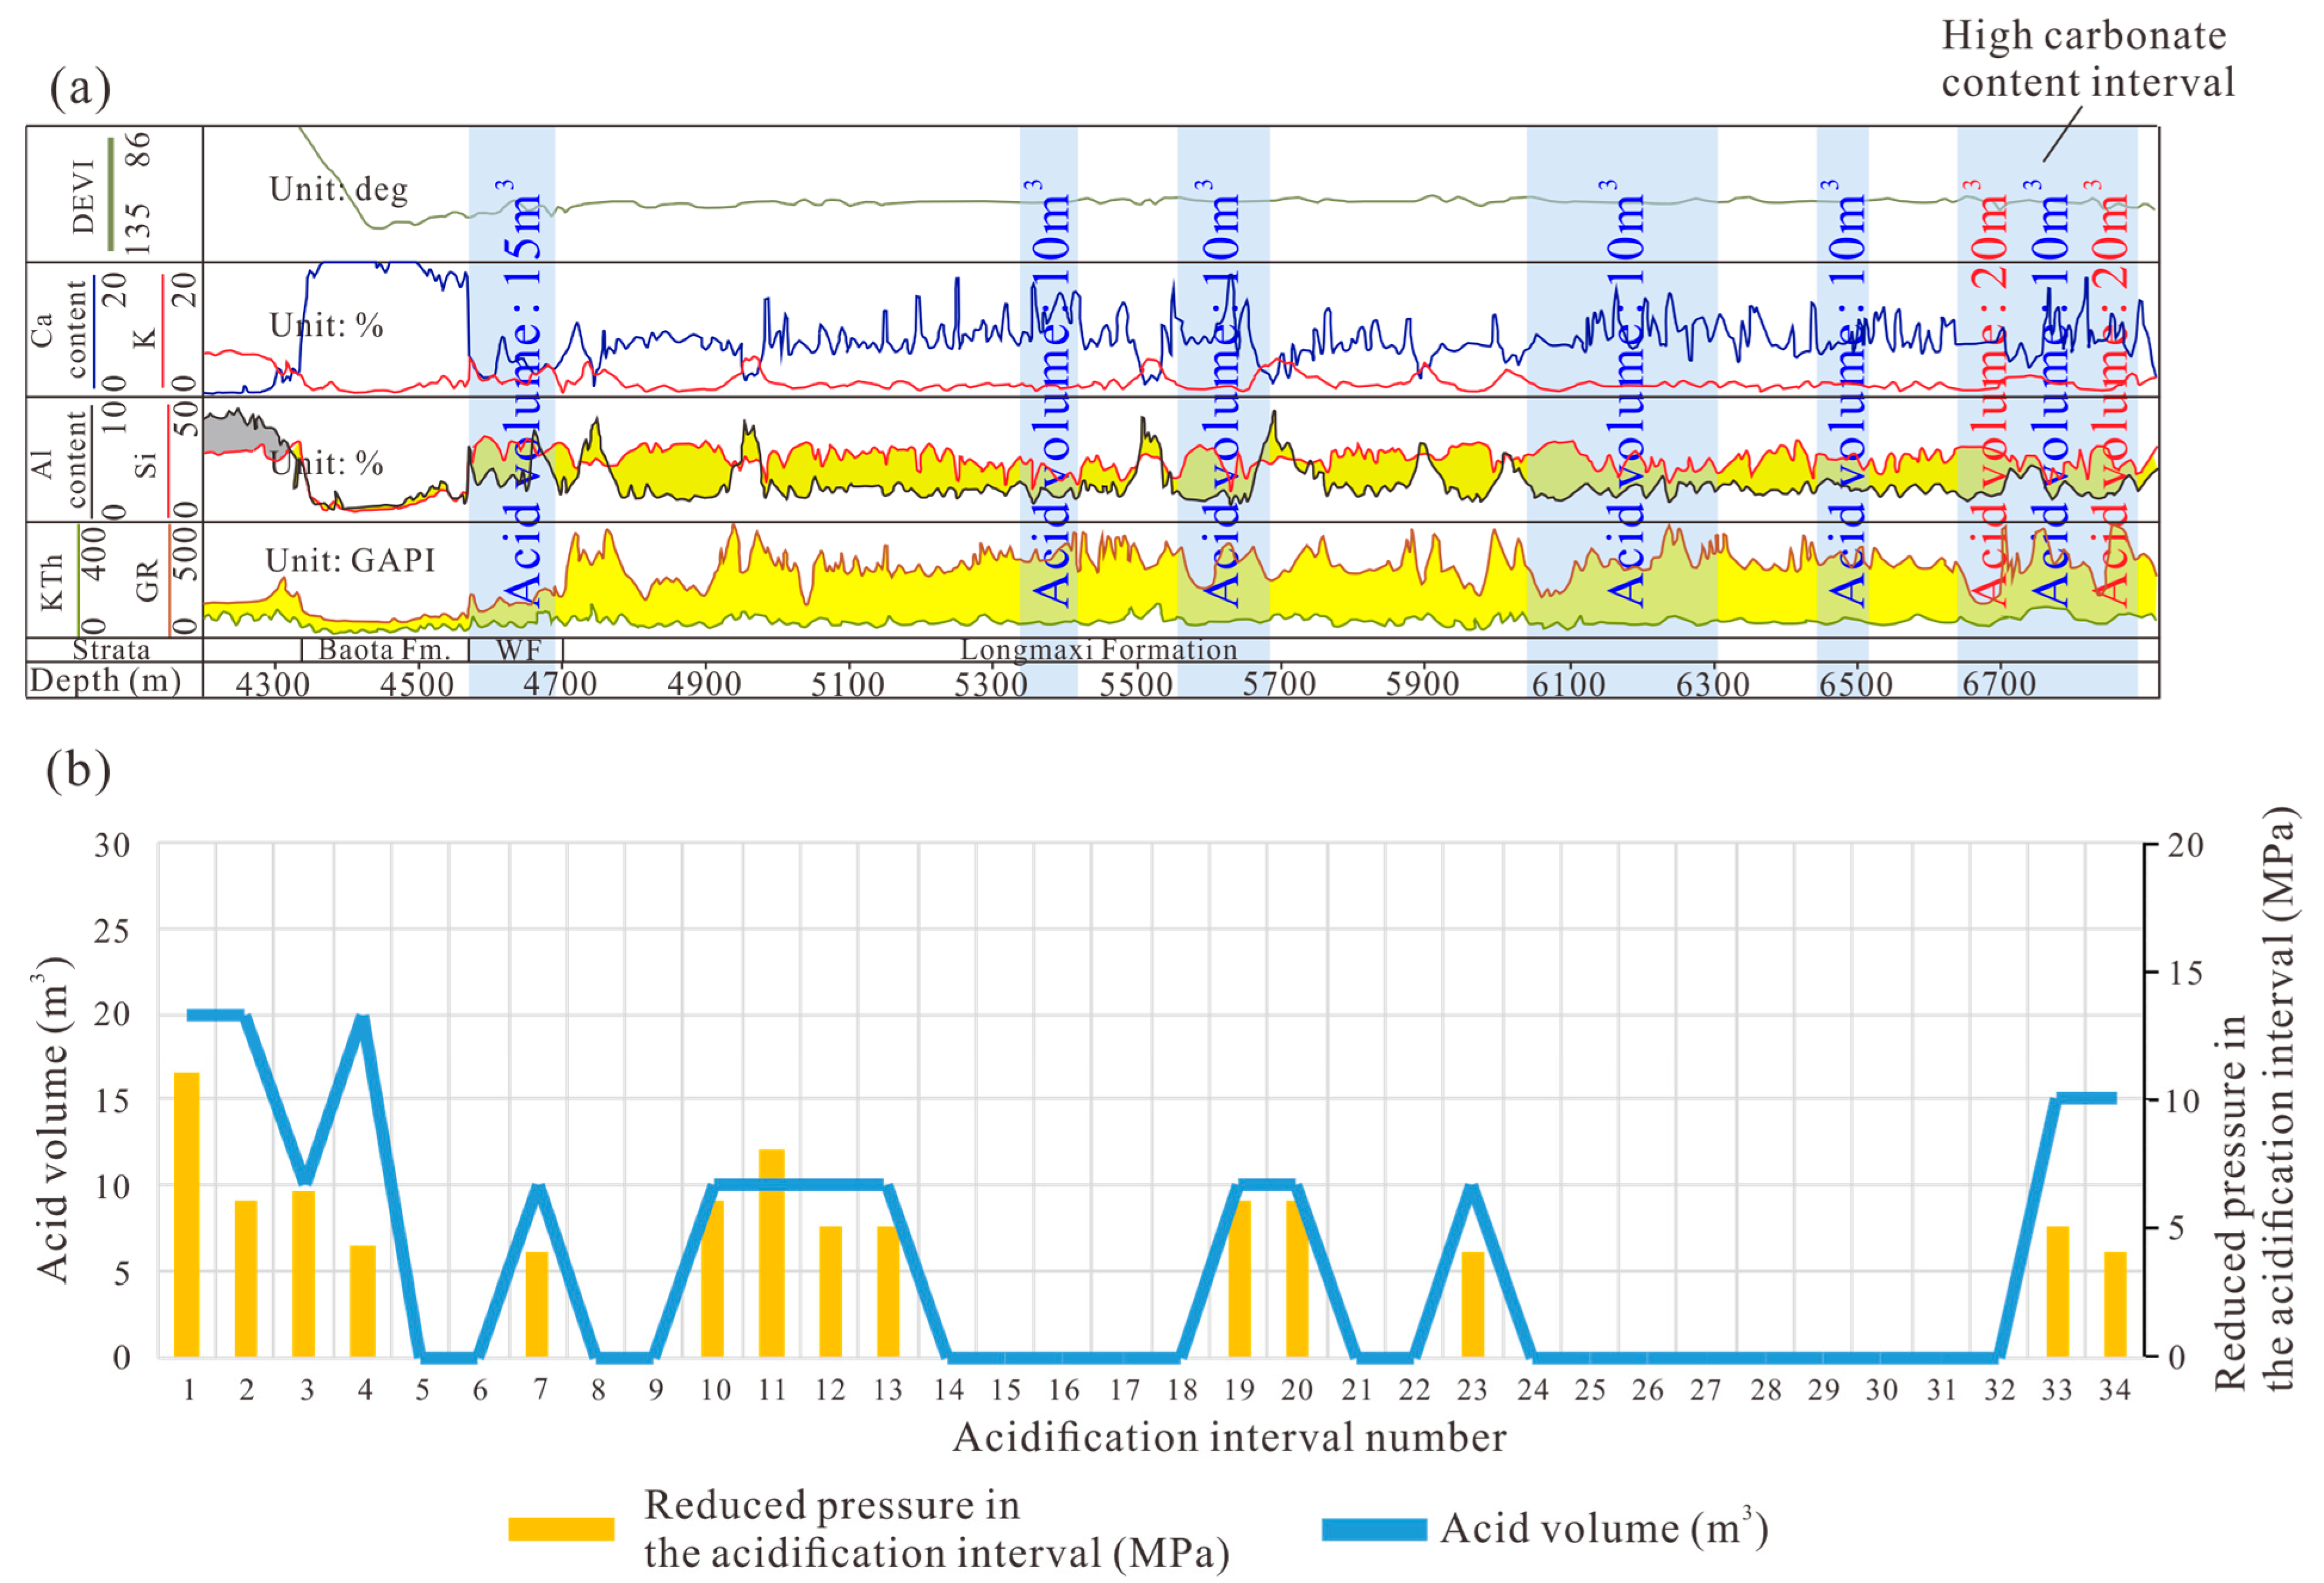The width and height of the screenshot is (2324, 1583).
Task: Click the Depth (m) row label
Action: pos(105,681)
